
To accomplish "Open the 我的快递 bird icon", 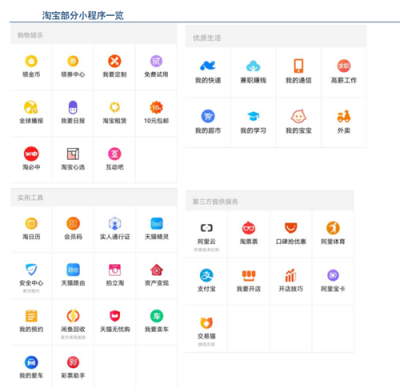I will click(208, 66).
